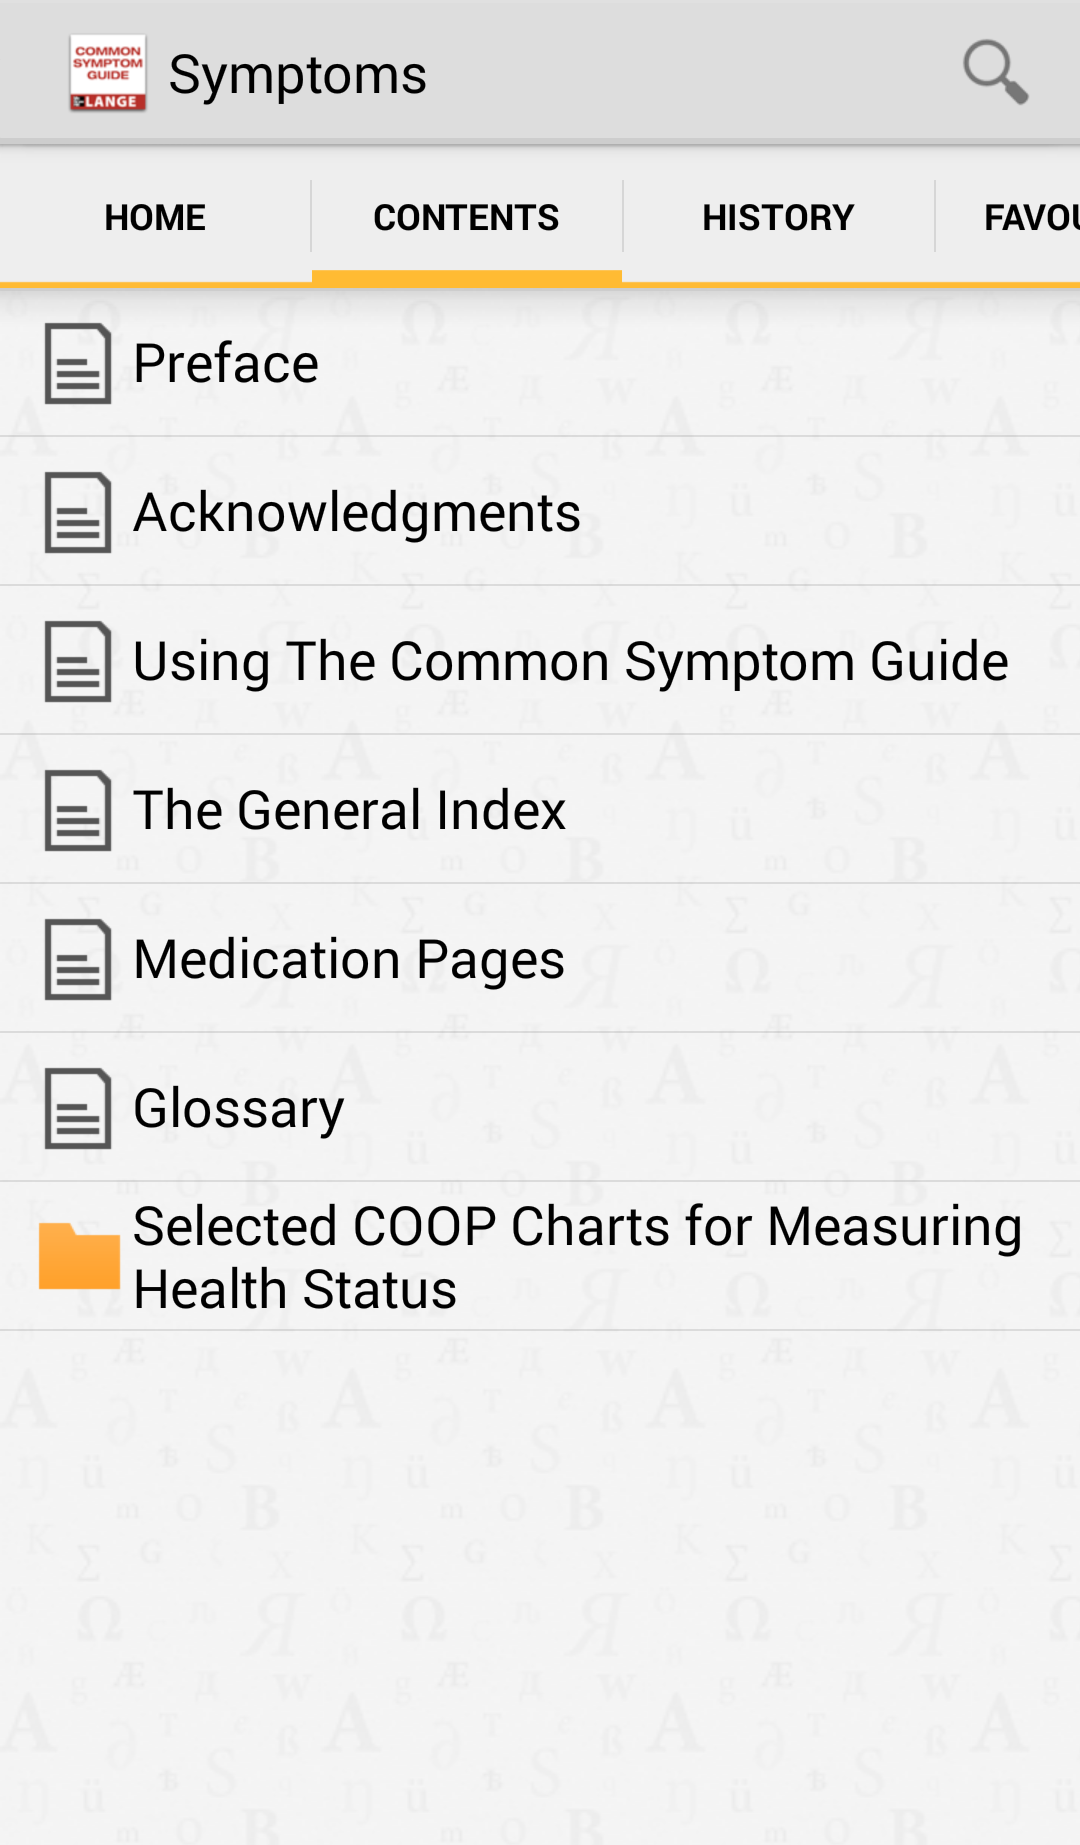Open The General Index entry
The height and width of the screenshot is (1845, 1080).
point(540,810)
